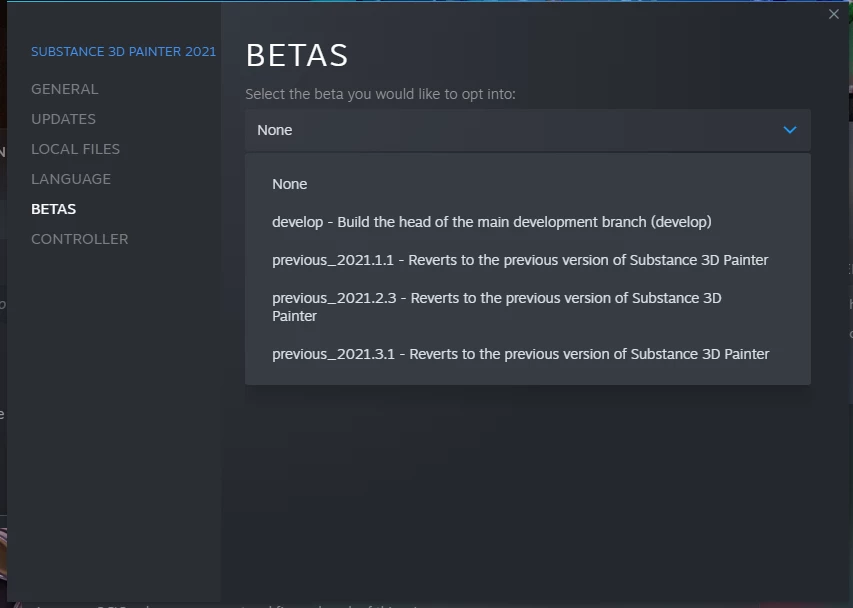Open the General settings tab
Screen dimensions: 853x608
click(65, 89)
